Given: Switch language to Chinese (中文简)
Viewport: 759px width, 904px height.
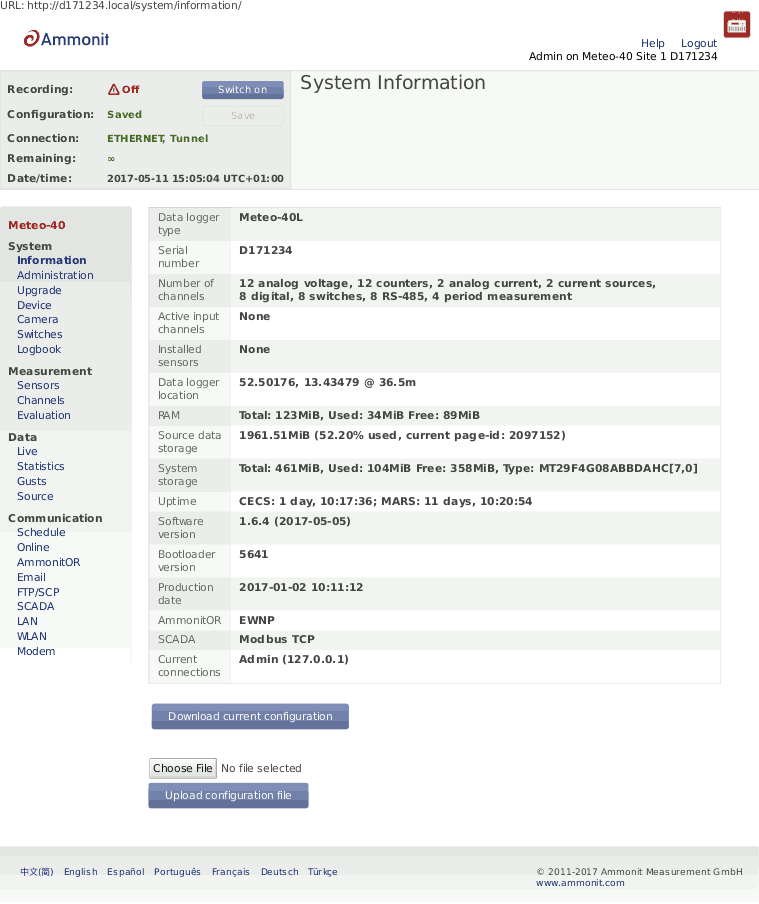Looking at the screenshot, I should point(37,871).
